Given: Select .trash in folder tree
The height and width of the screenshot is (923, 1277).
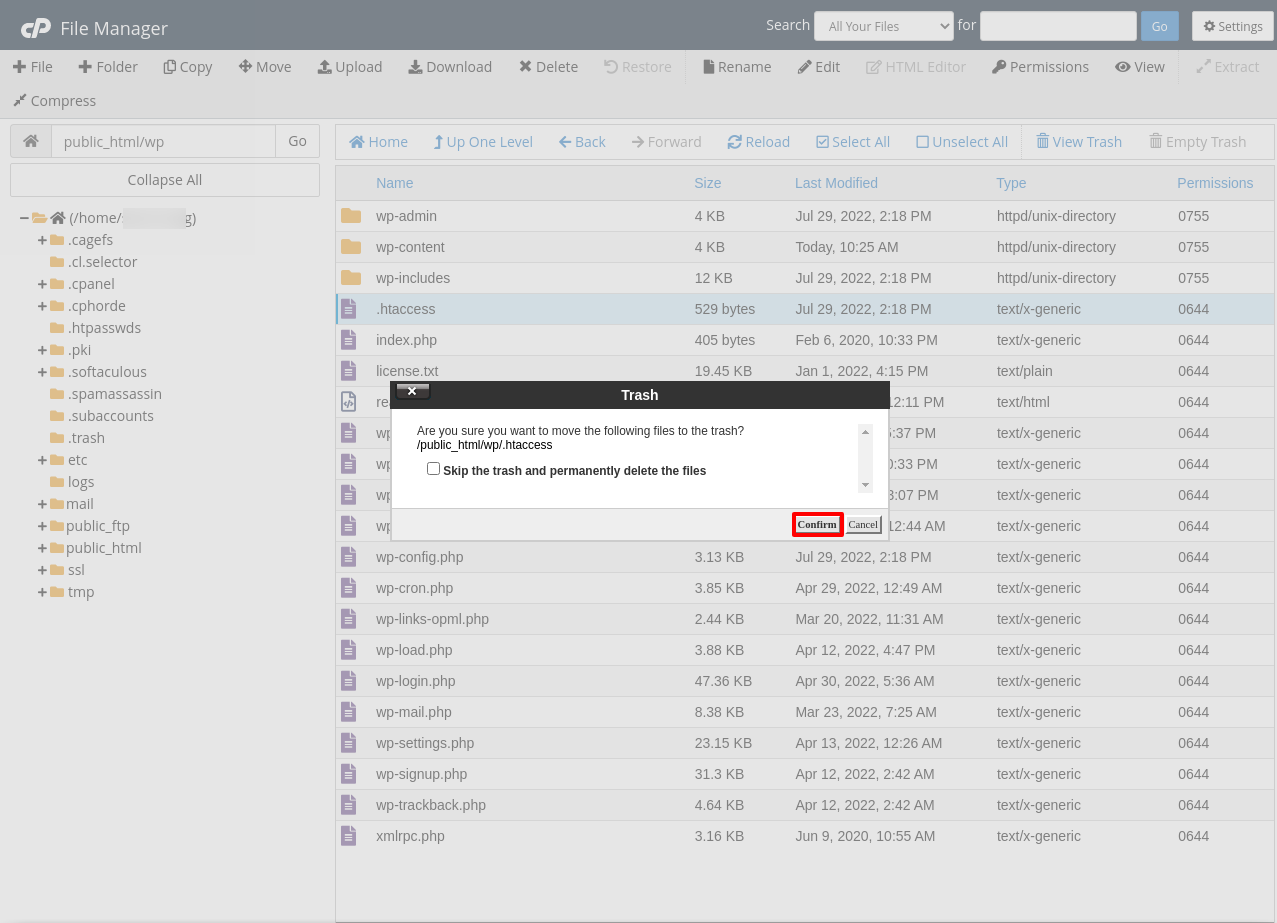Looking at the screenshot, I should 86,438.
